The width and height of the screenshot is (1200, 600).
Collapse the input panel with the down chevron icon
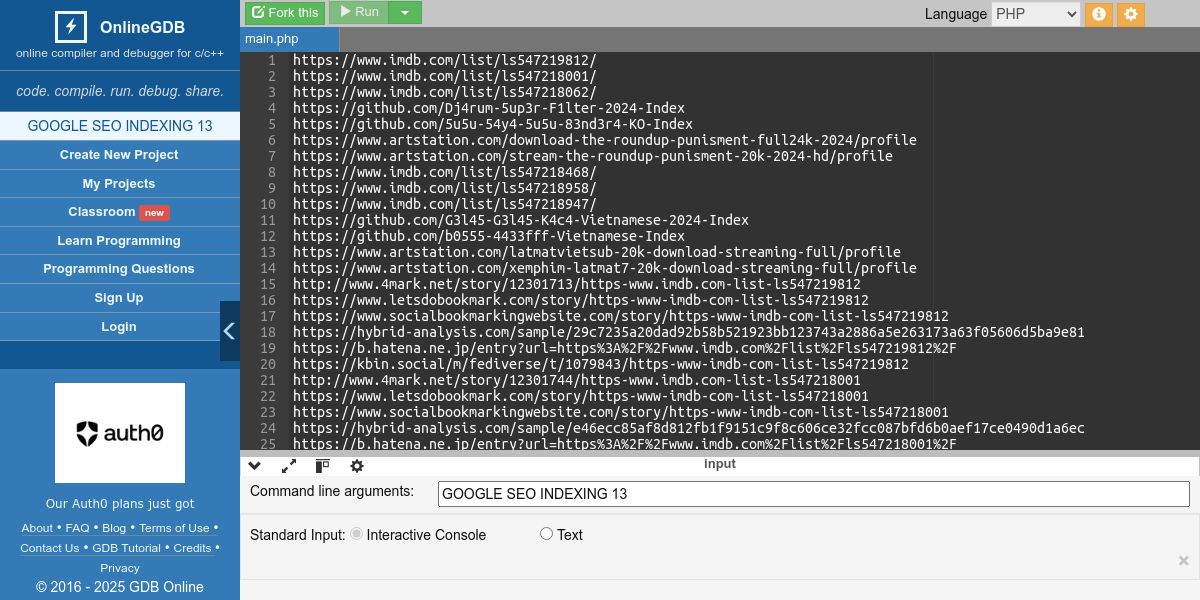tap(254, 466)
